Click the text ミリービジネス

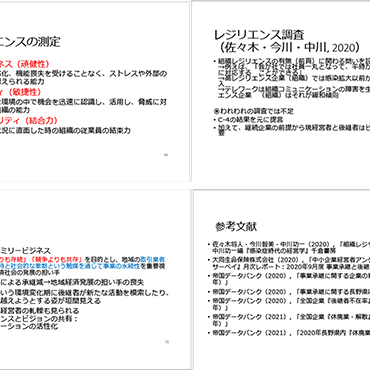[25, 251]
